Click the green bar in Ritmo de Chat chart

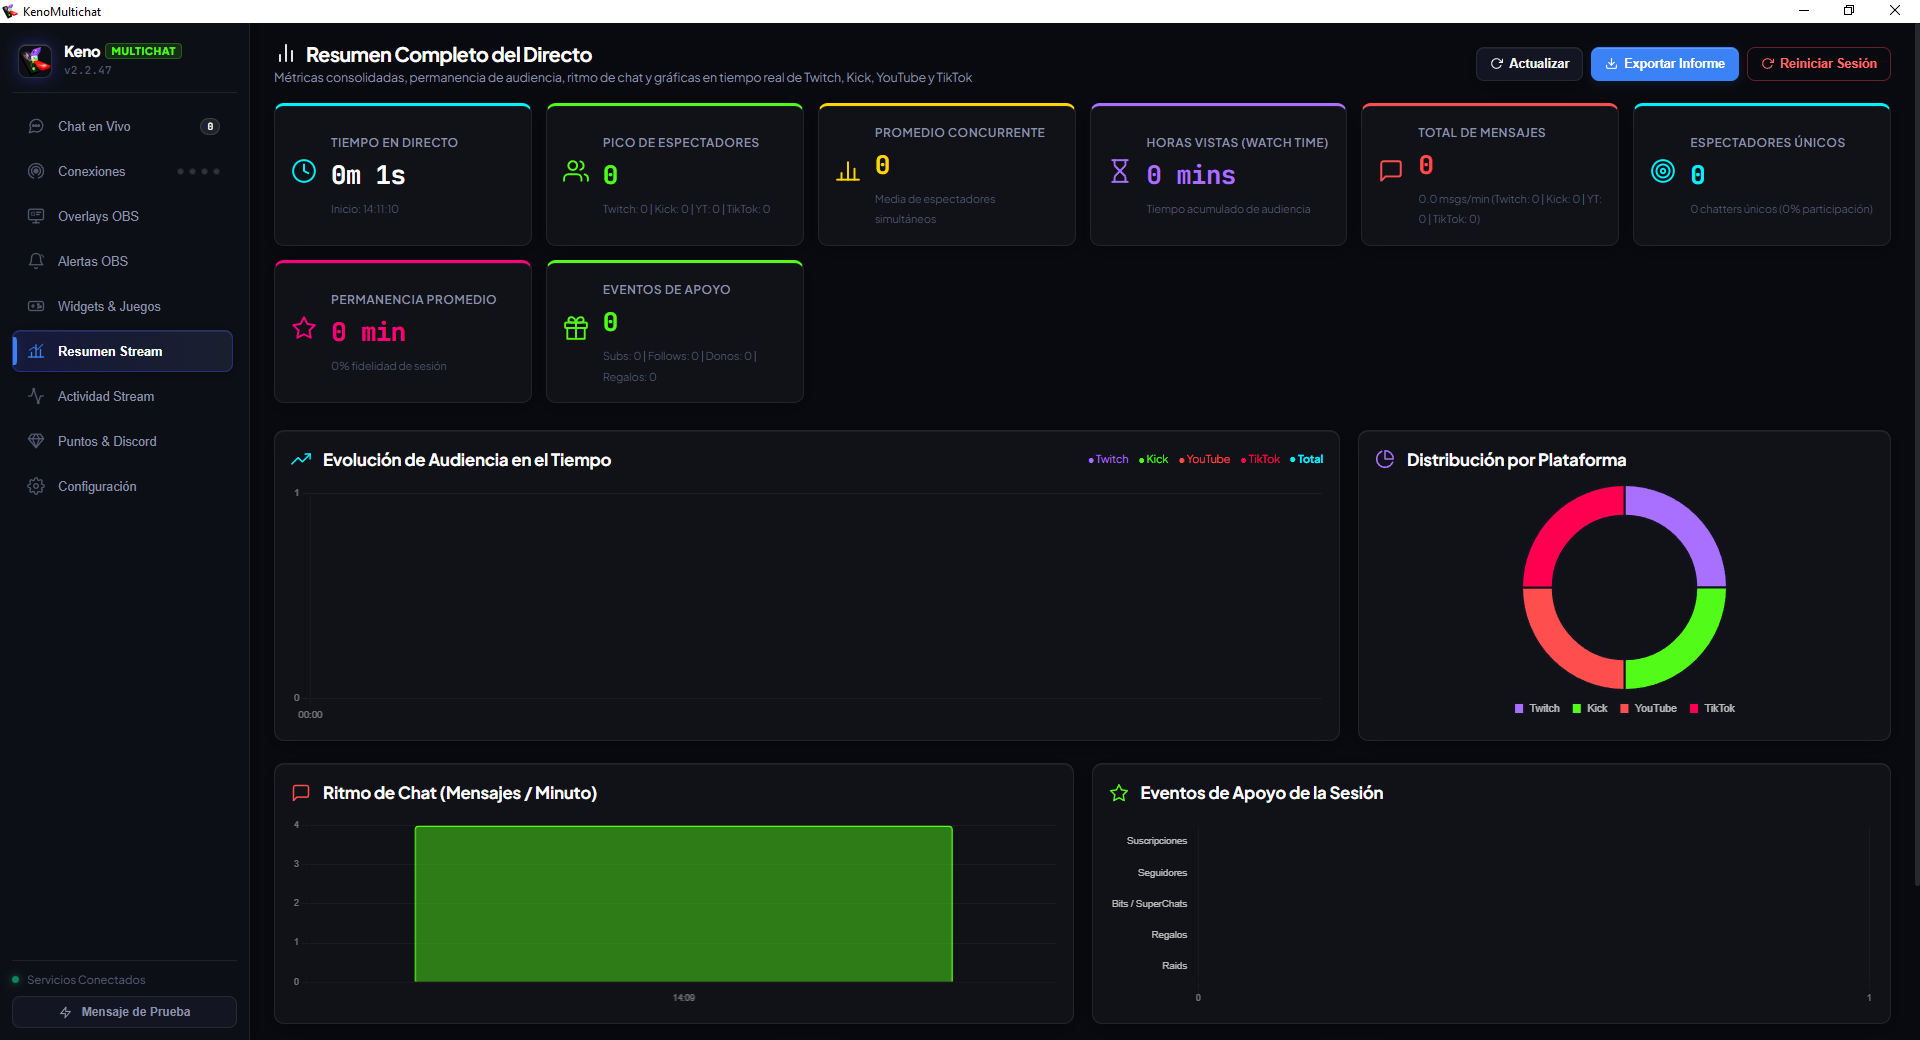(x=683, y=903)
